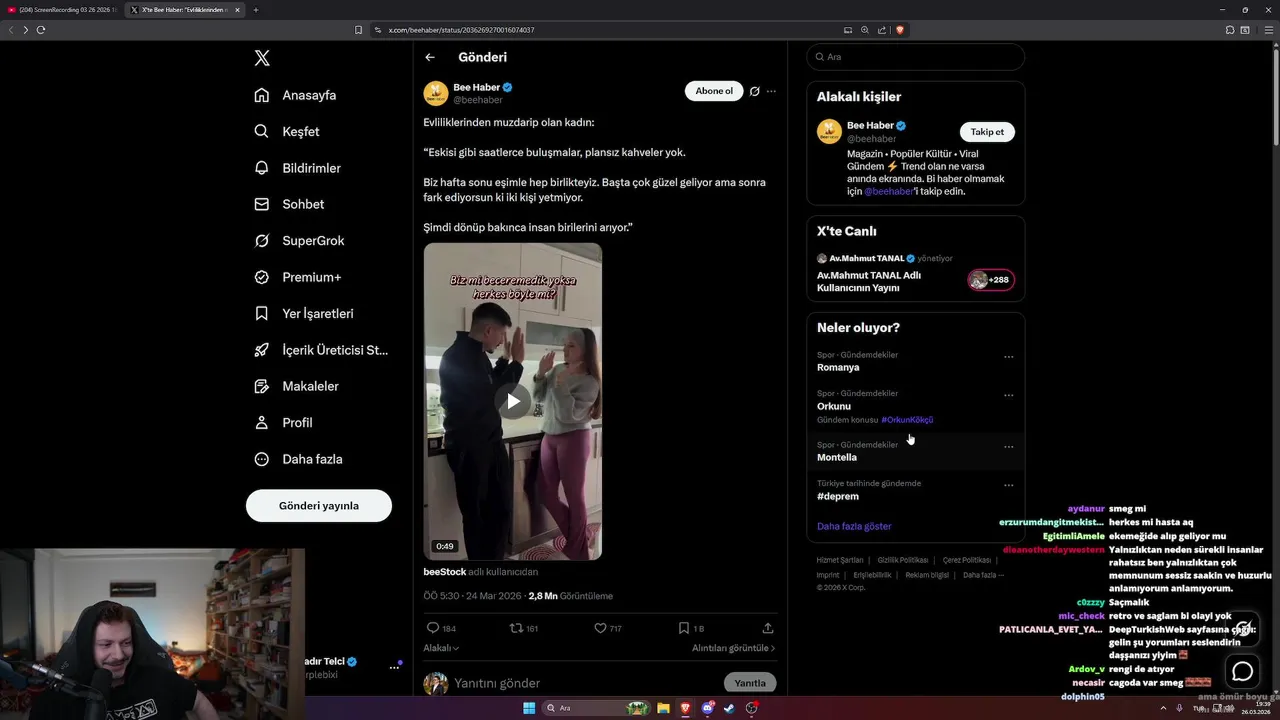Open more options for Romanya trend
1280x720 pixels.
[1009, 357]
